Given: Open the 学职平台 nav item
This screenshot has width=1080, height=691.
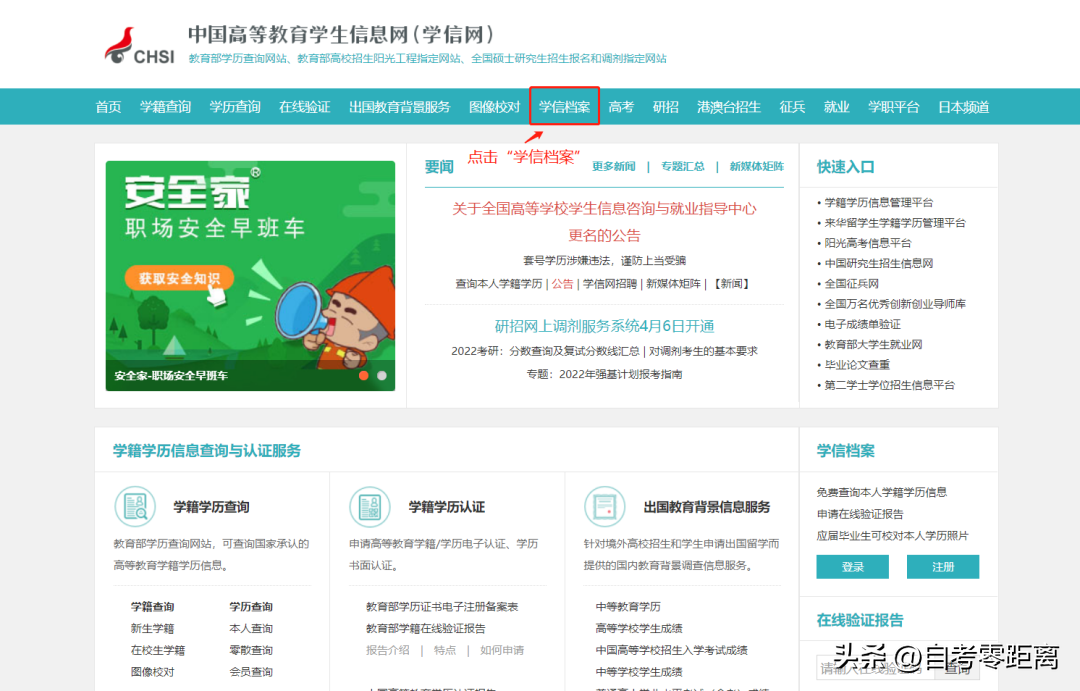Looking at the screenshot, I should click(893, 107).
